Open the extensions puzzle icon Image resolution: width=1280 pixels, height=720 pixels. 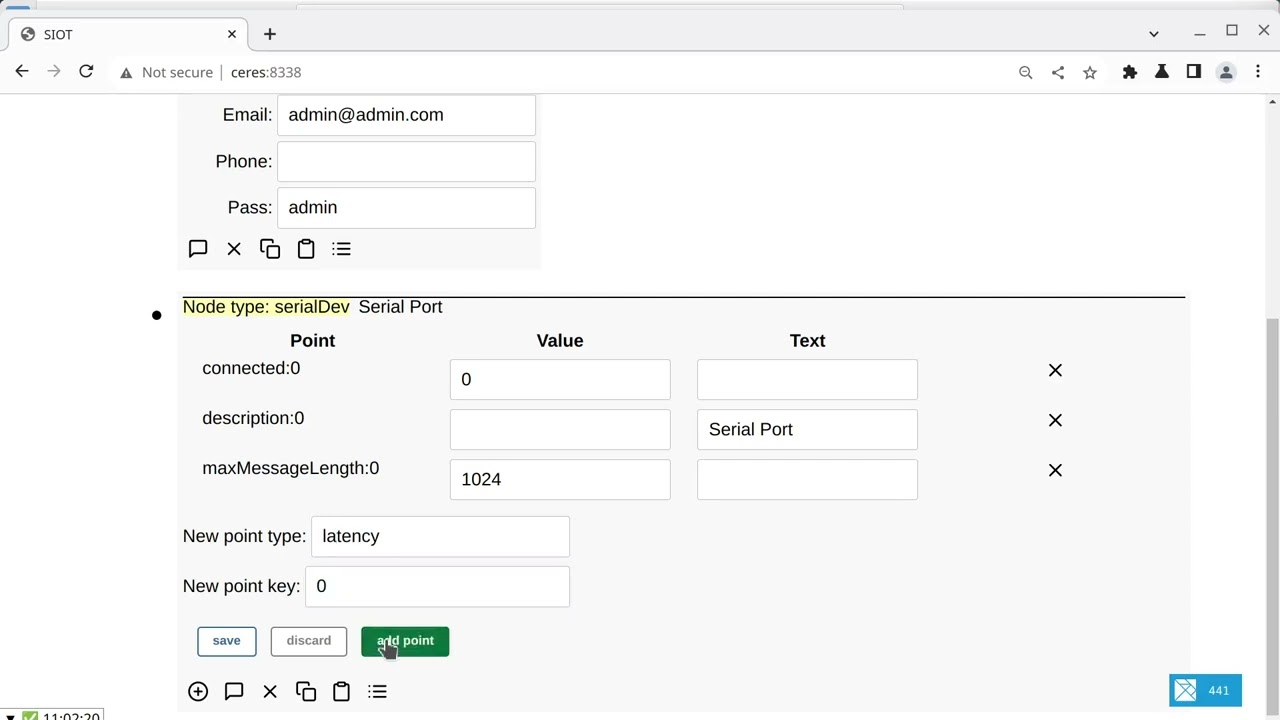pyautogui.click(x=1130, y=72)
